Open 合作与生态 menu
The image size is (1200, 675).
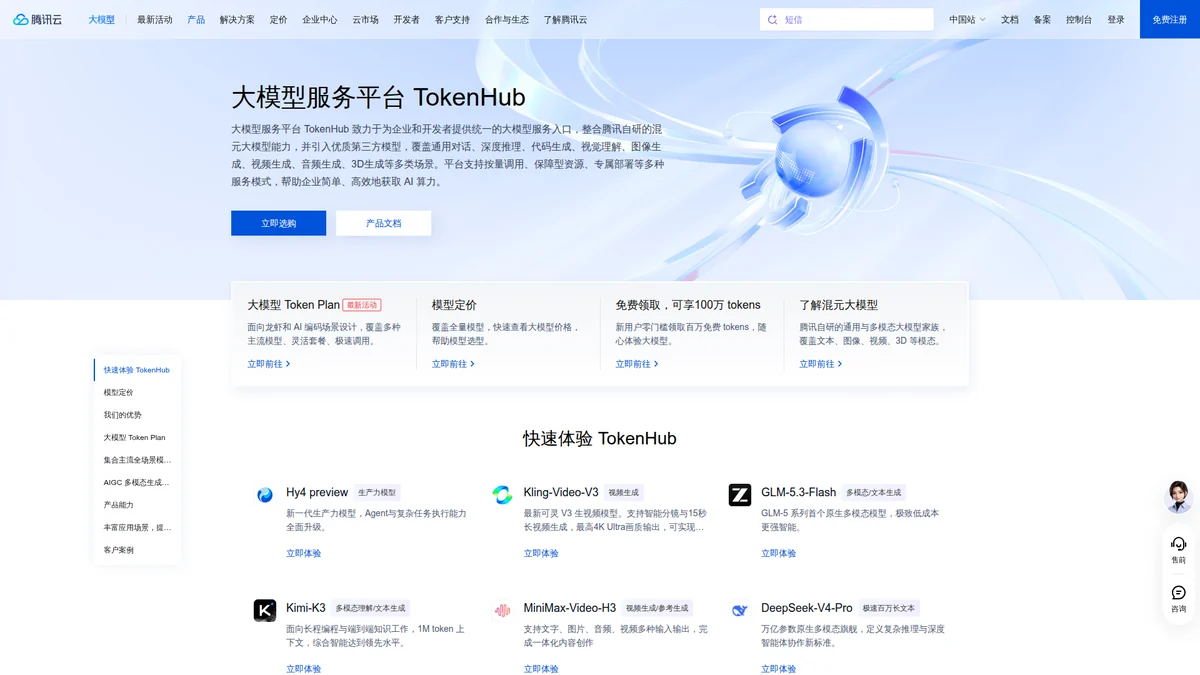(507, 19)
